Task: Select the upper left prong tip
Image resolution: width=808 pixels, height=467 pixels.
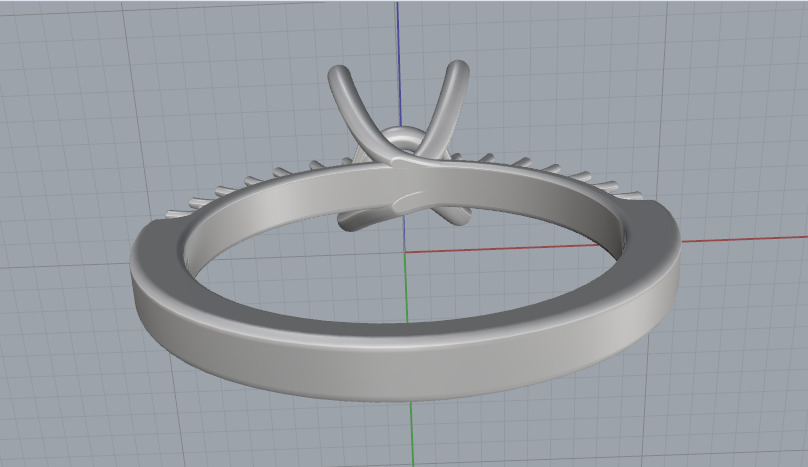Action: 340,75
